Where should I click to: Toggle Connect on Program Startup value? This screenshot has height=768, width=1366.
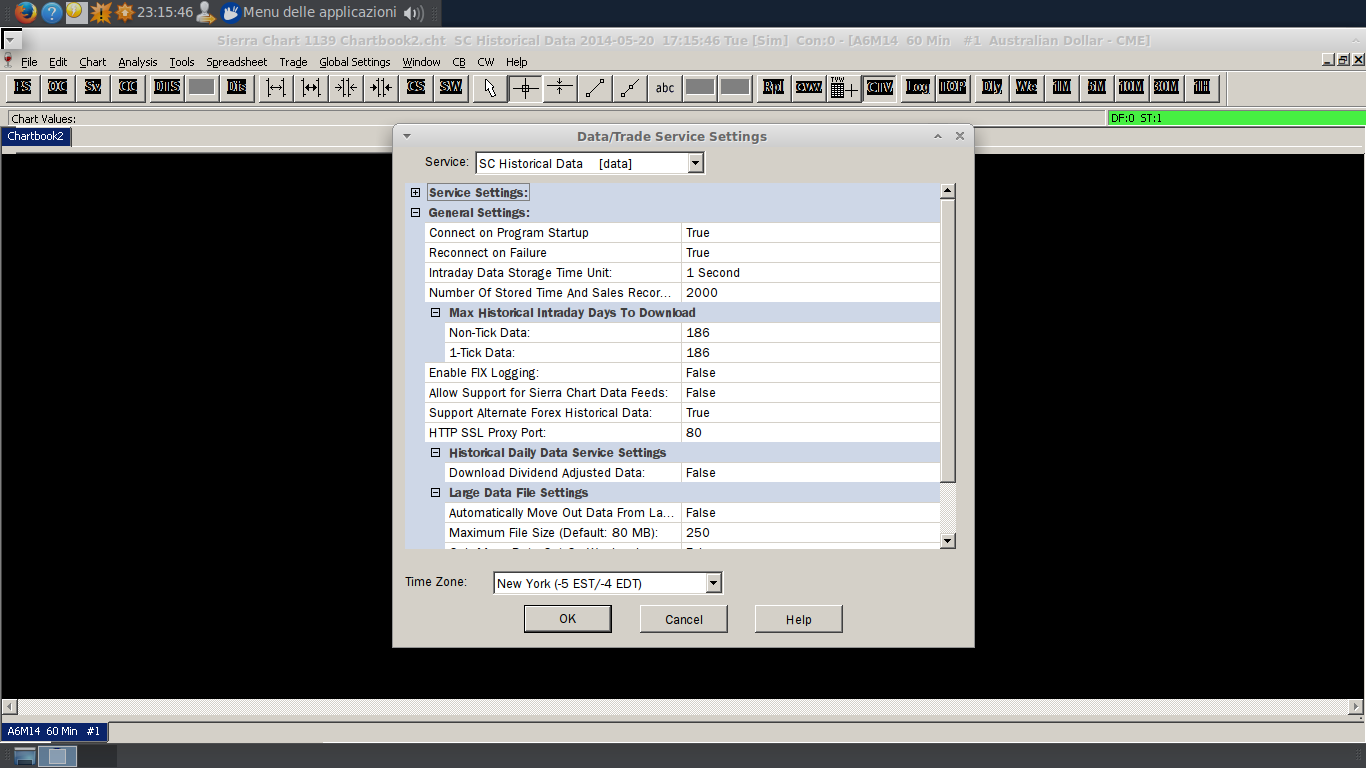[810, 233]
